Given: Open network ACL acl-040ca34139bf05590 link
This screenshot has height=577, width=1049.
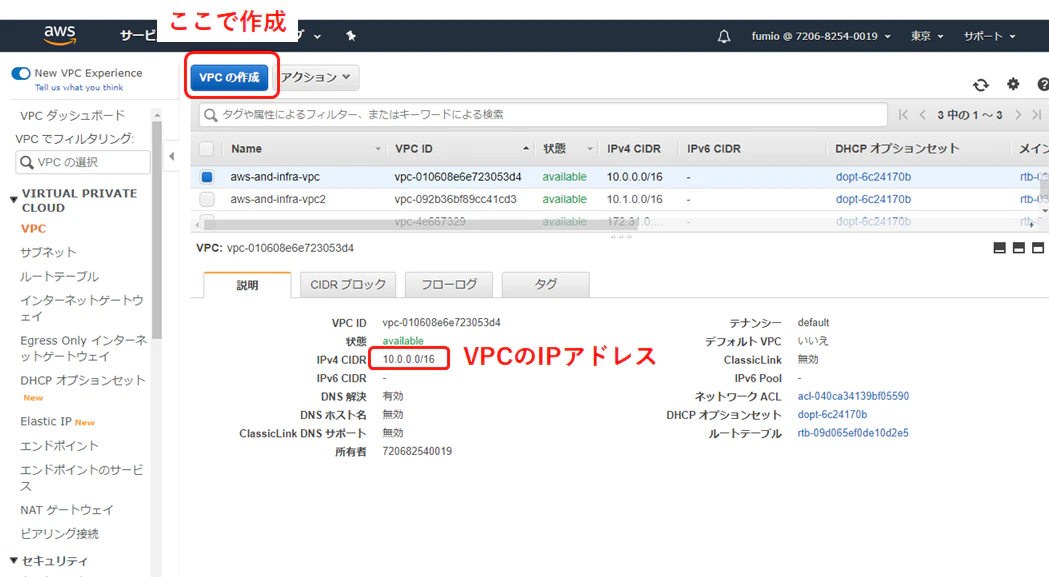Looking at the screenshot, I should tap(853, 396).
